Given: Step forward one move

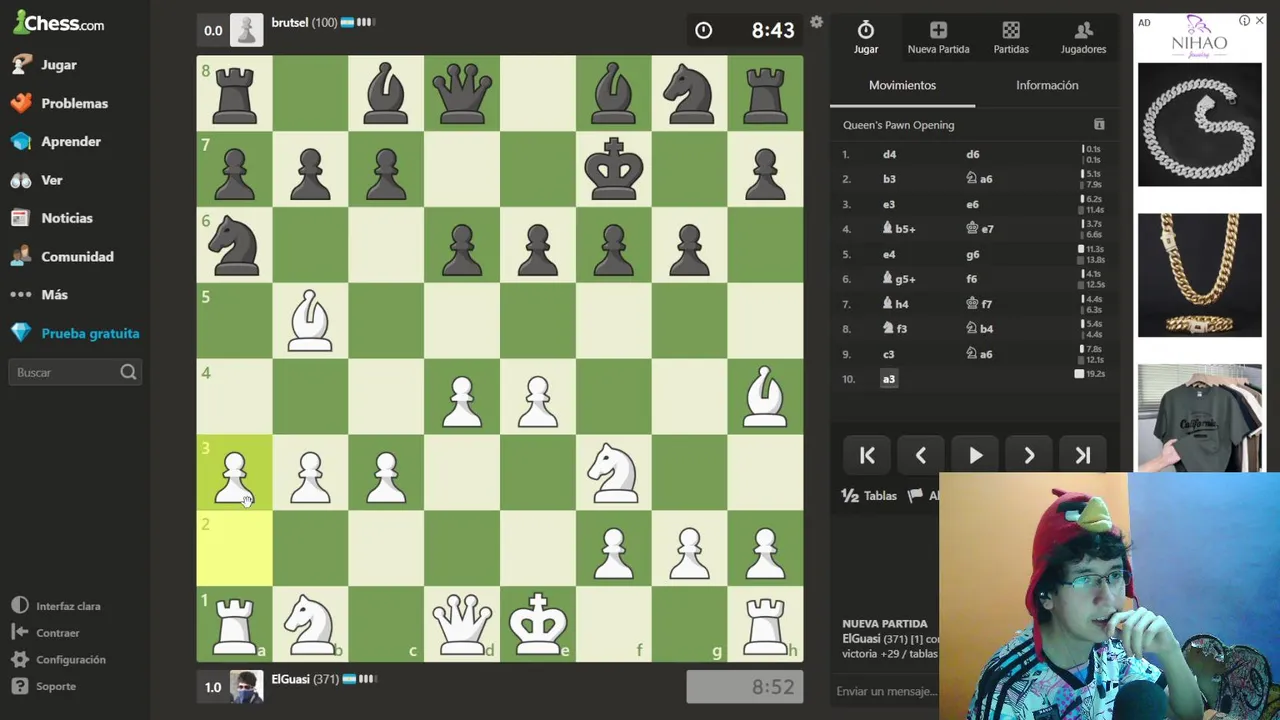Looking at the screenshot, I should [x=1029, y=456].
